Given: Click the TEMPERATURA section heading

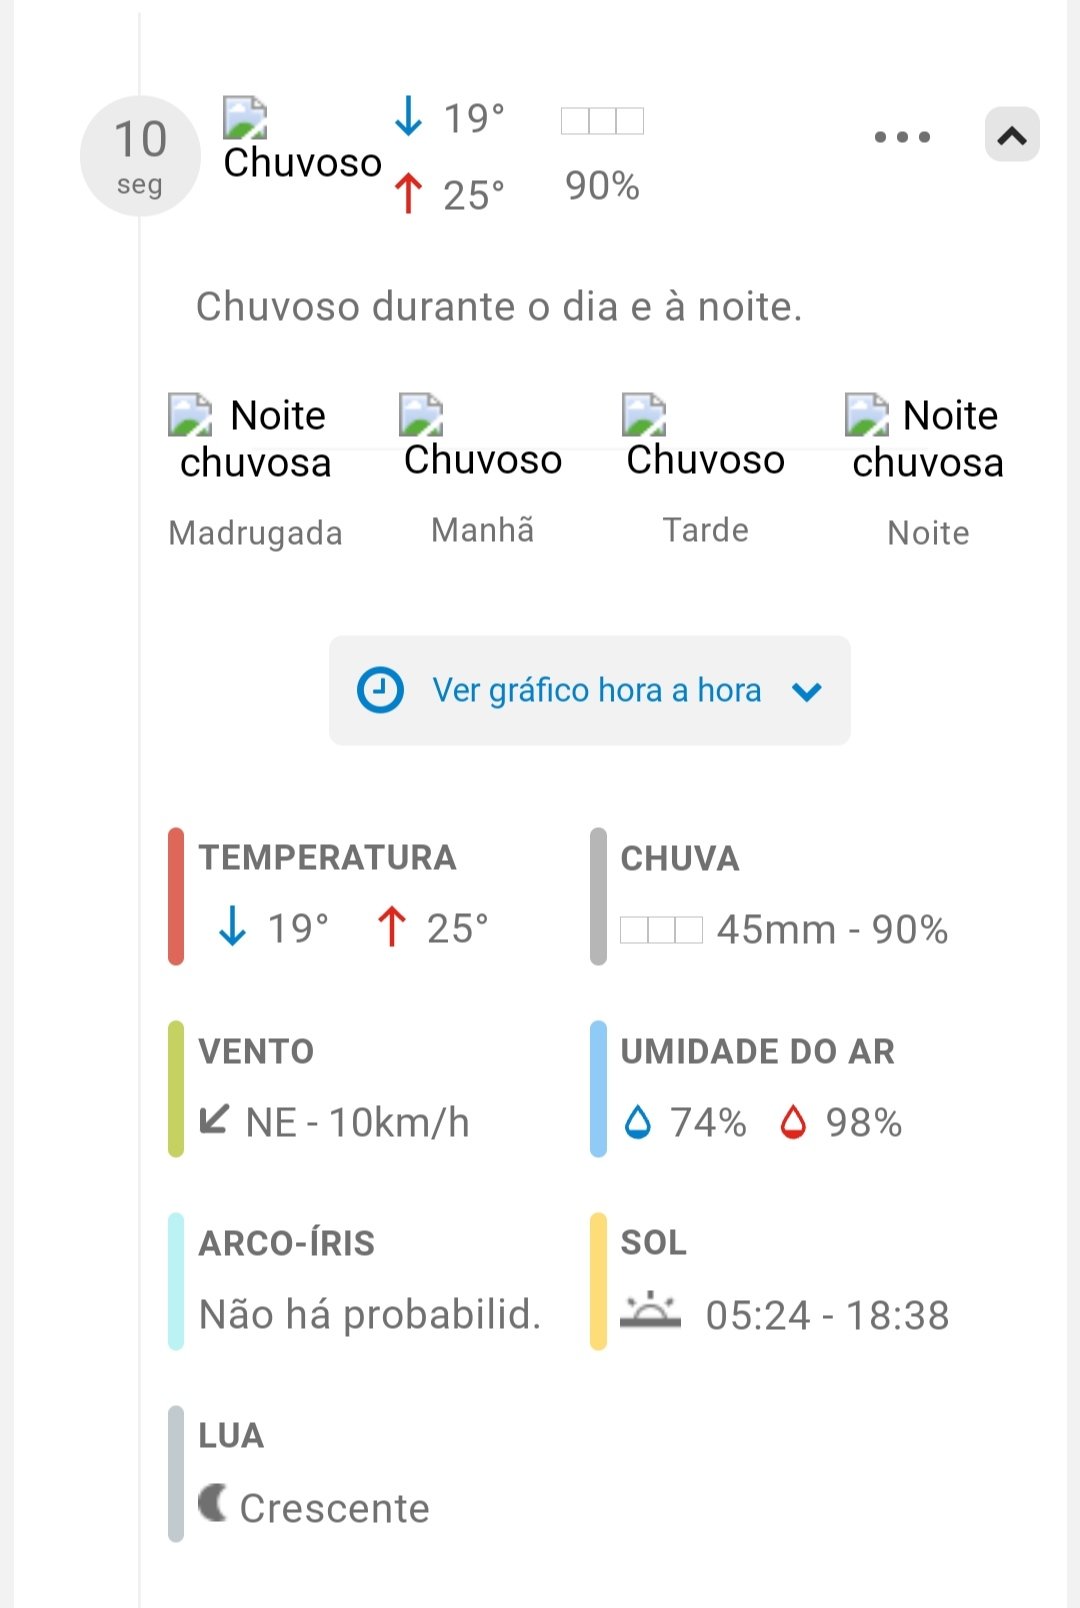Looking at the screenshot, I should click(327, 858).
